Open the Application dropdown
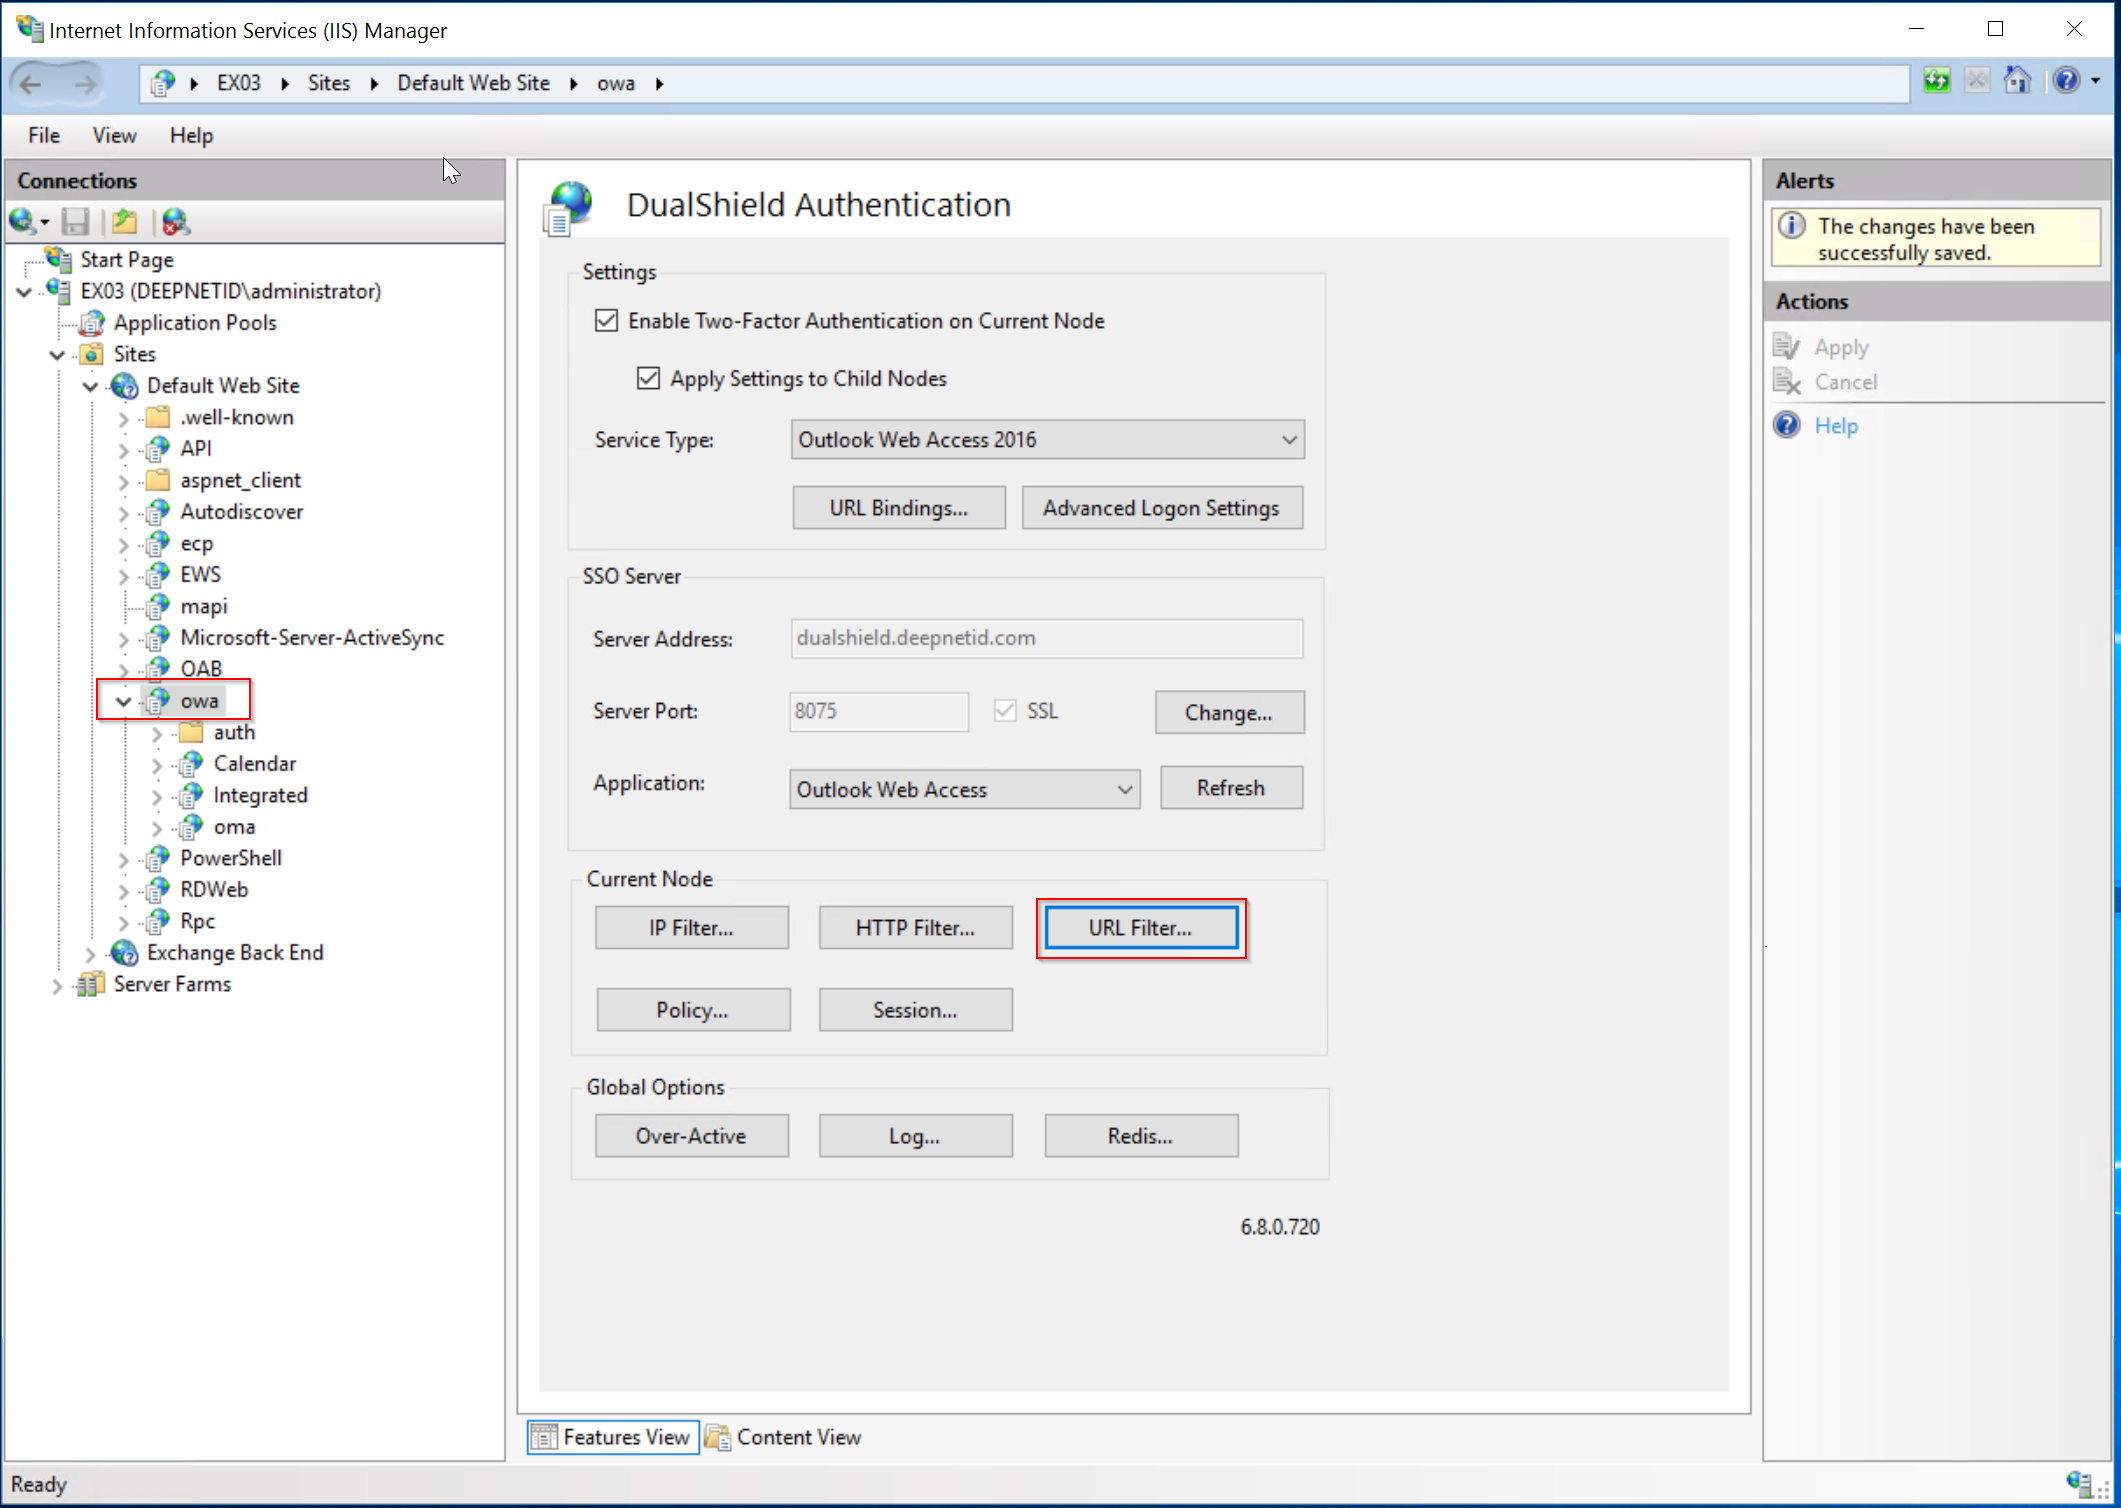Image resolution: width=2121 pixels, height=1508 pixels. tap(1124, 790)
